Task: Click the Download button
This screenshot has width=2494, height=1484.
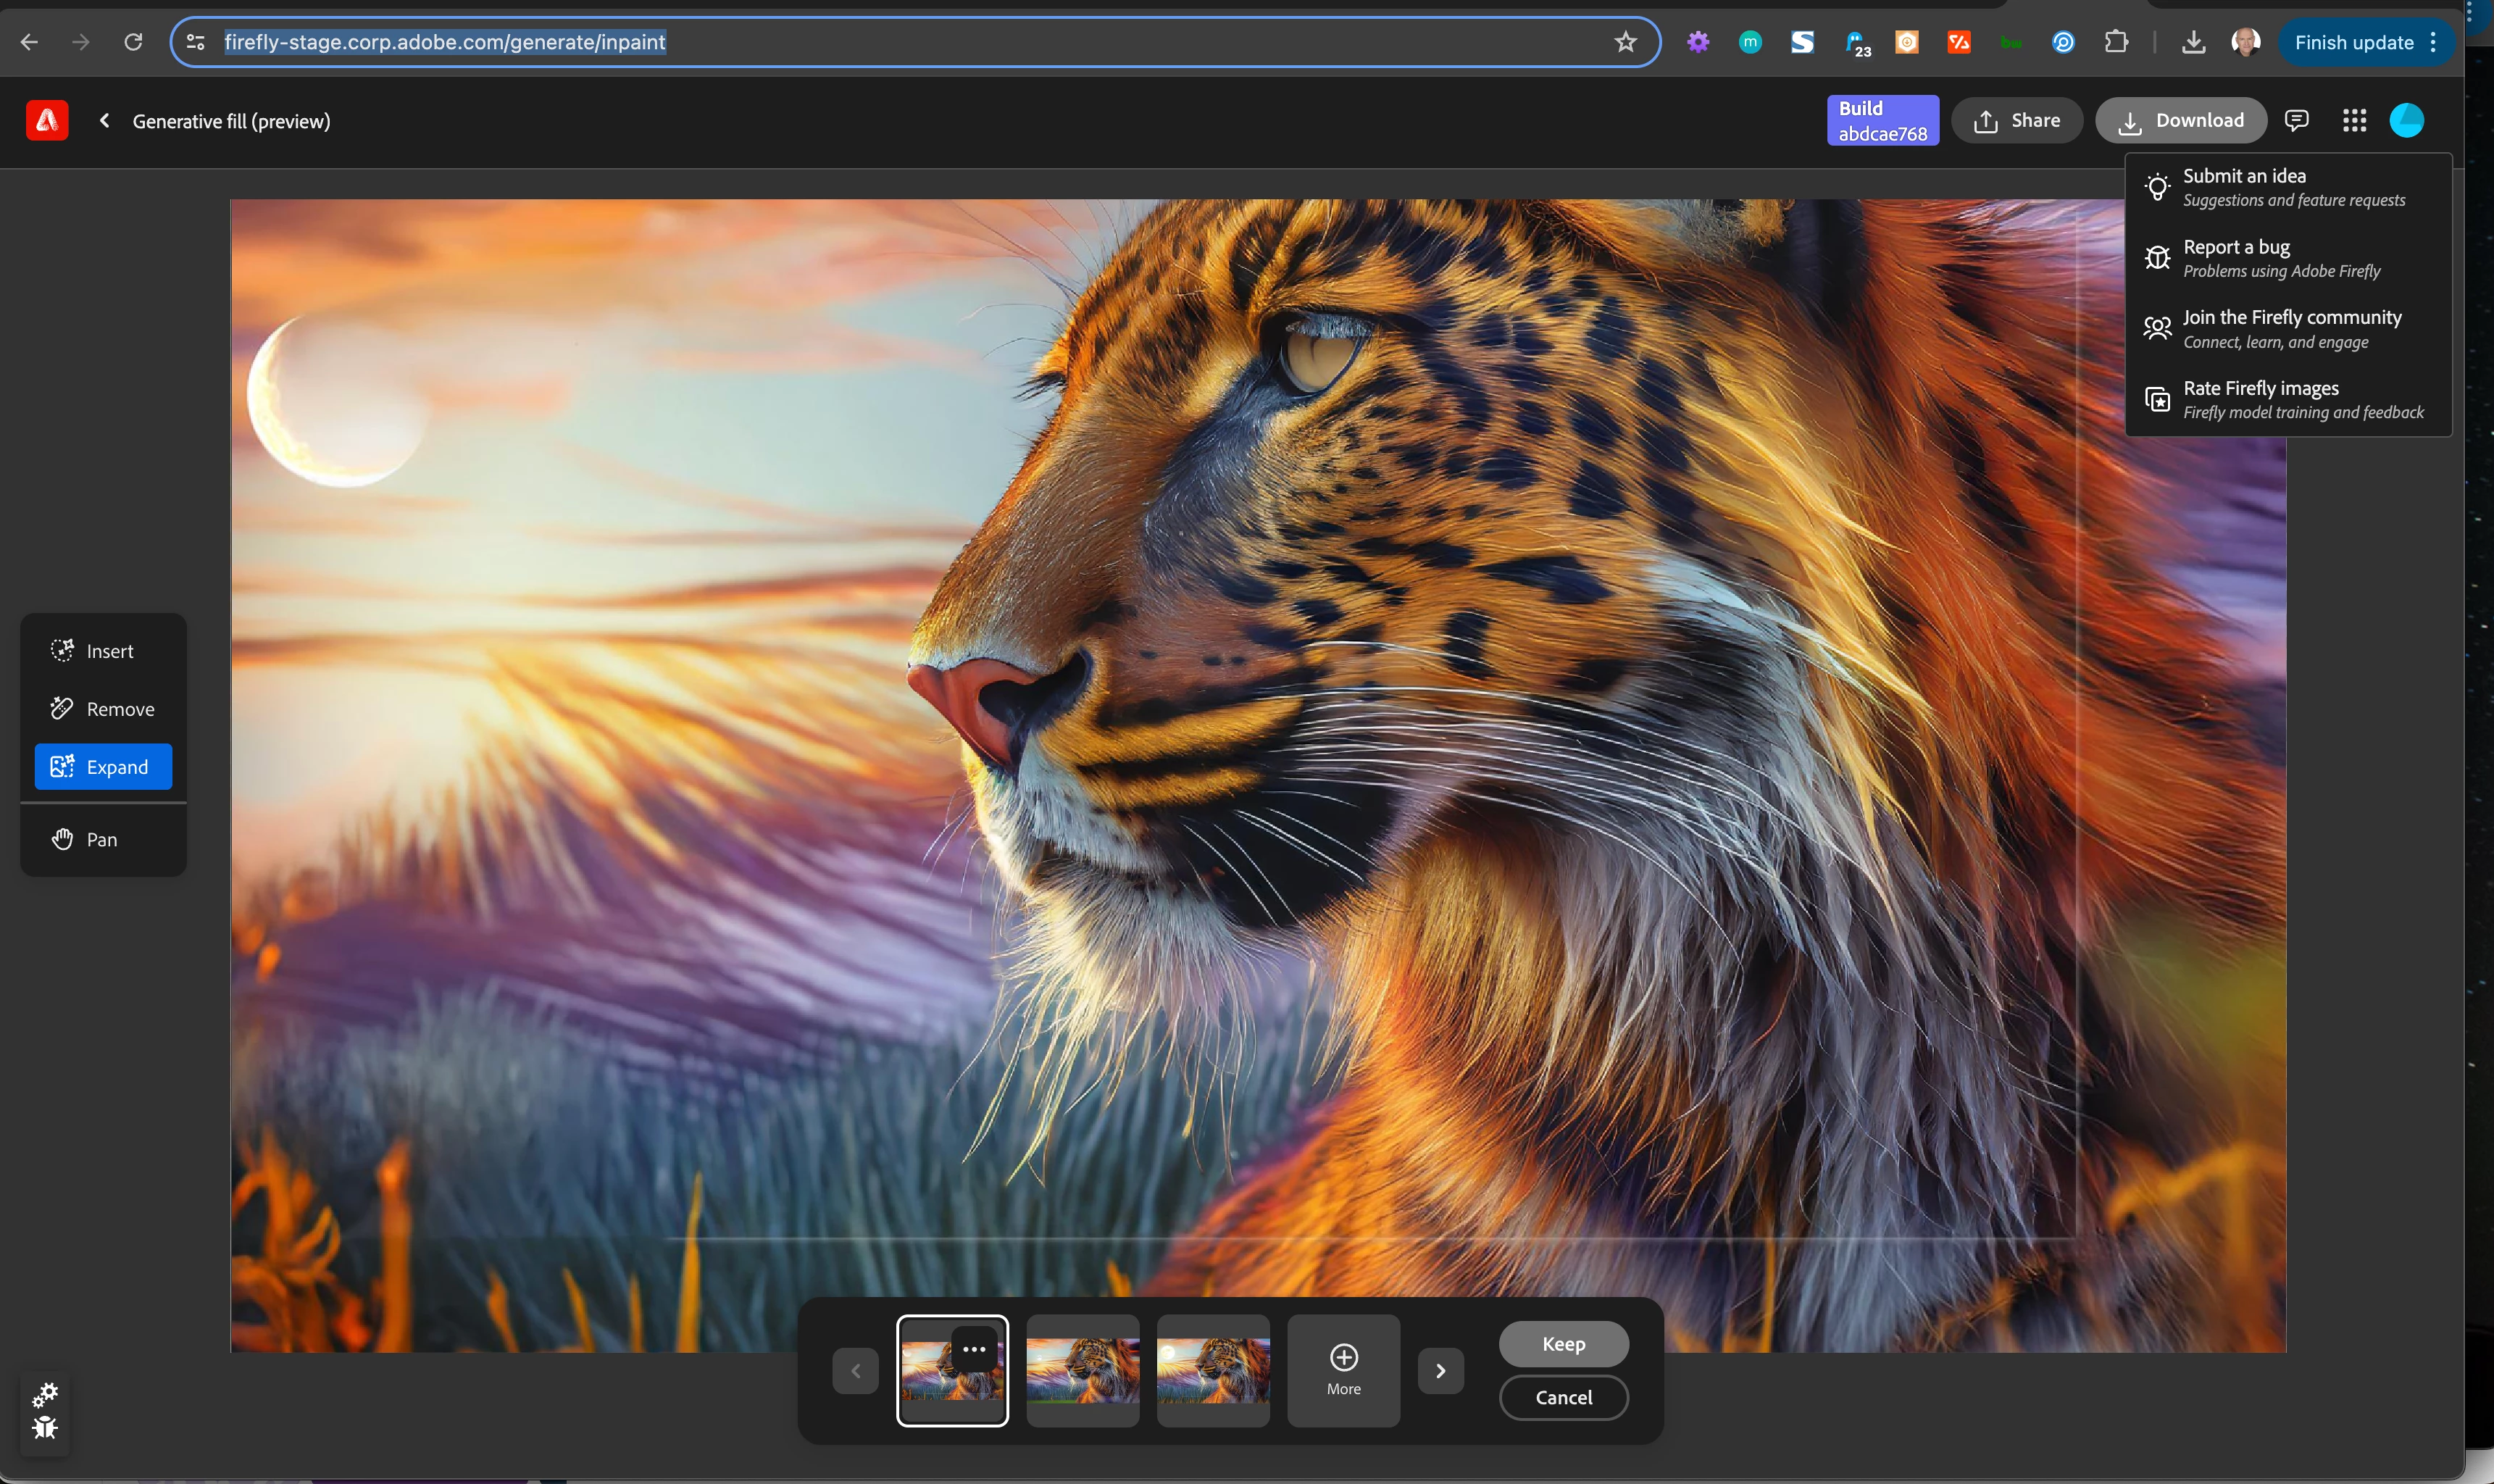Action: pyautogui.click(x=2180, y=121)
